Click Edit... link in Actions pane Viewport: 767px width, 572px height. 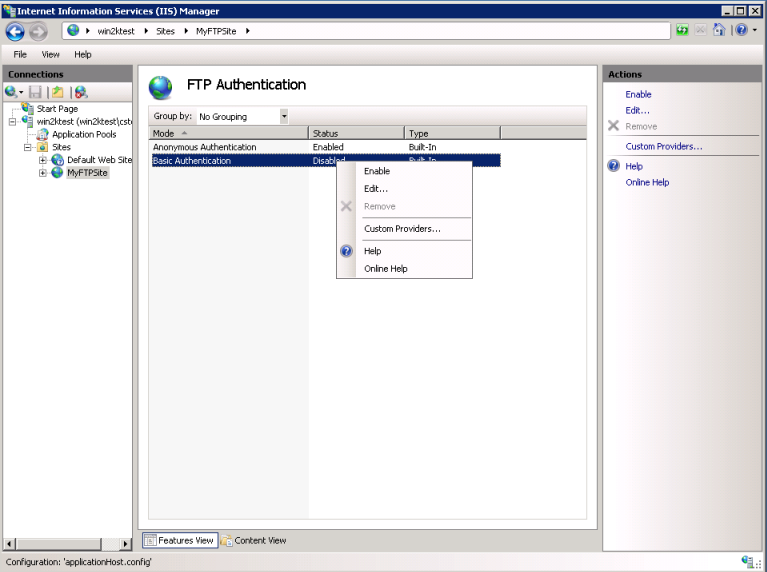[637, 110]
